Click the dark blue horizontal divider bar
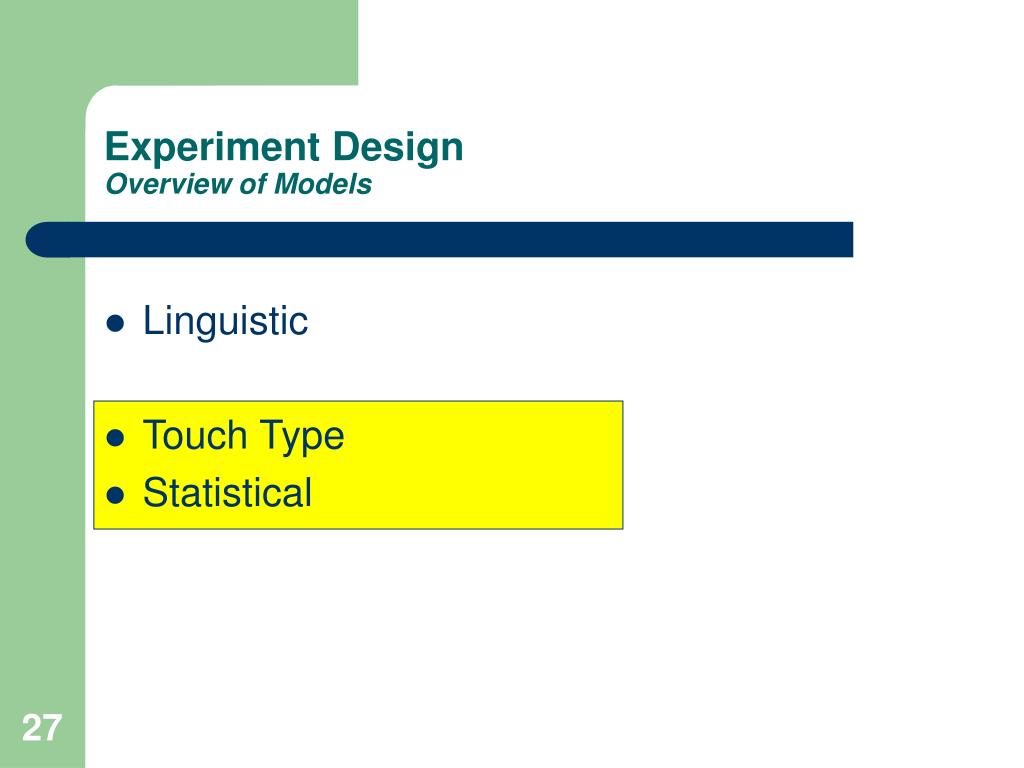The width and height of the screenshot is (1024, 768). [439, 239]
